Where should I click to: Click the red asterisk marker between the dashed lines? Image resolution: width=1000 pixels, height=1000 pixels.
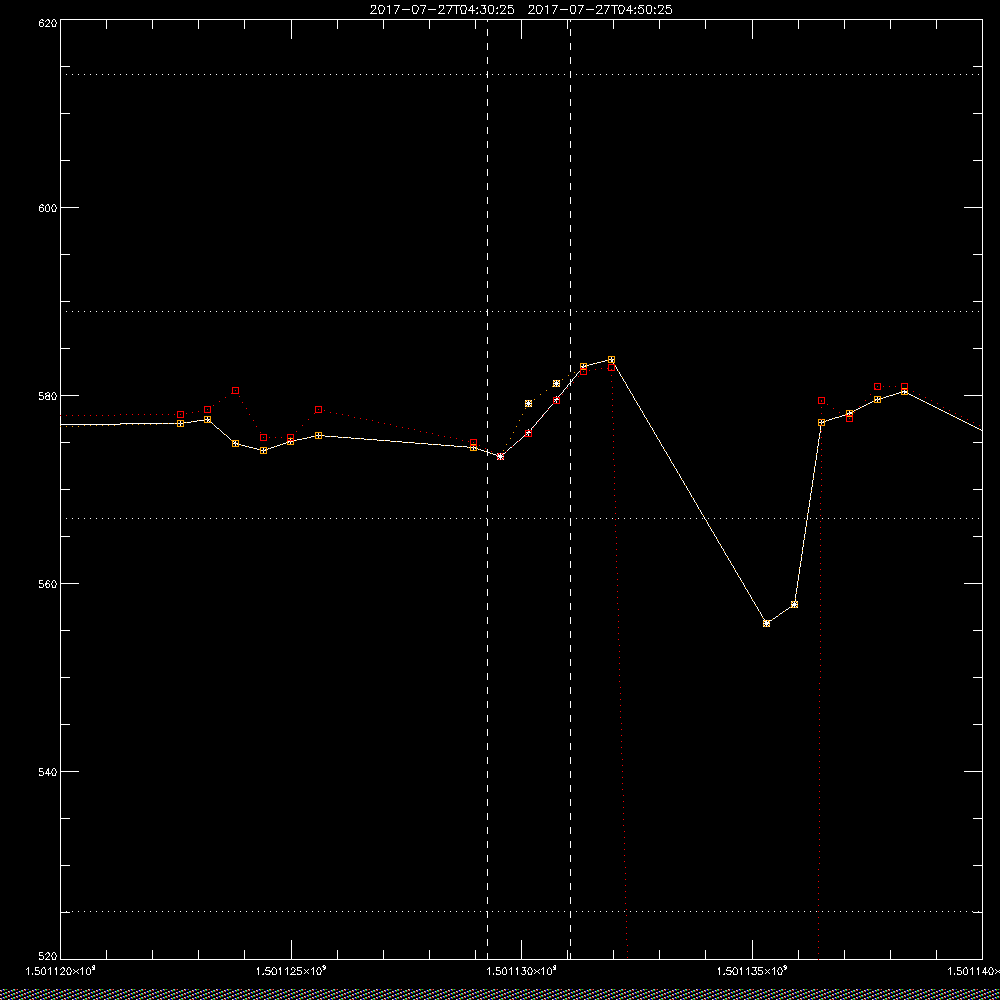(501, 457)
